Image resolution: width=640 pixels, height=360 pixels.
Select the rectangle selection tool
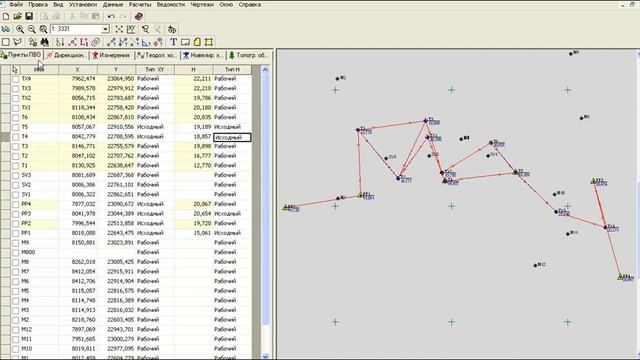[6, 42]
